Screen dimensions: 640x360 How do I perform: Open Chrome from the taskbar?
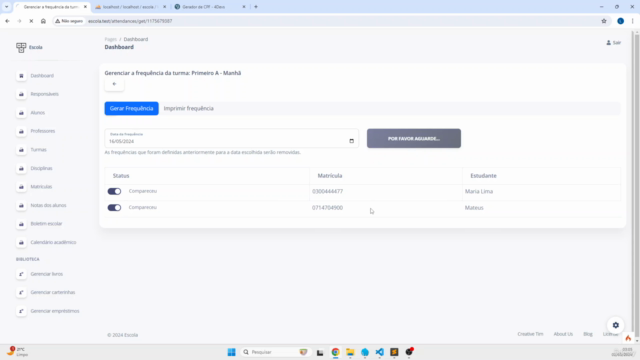(x=335, y=352)
